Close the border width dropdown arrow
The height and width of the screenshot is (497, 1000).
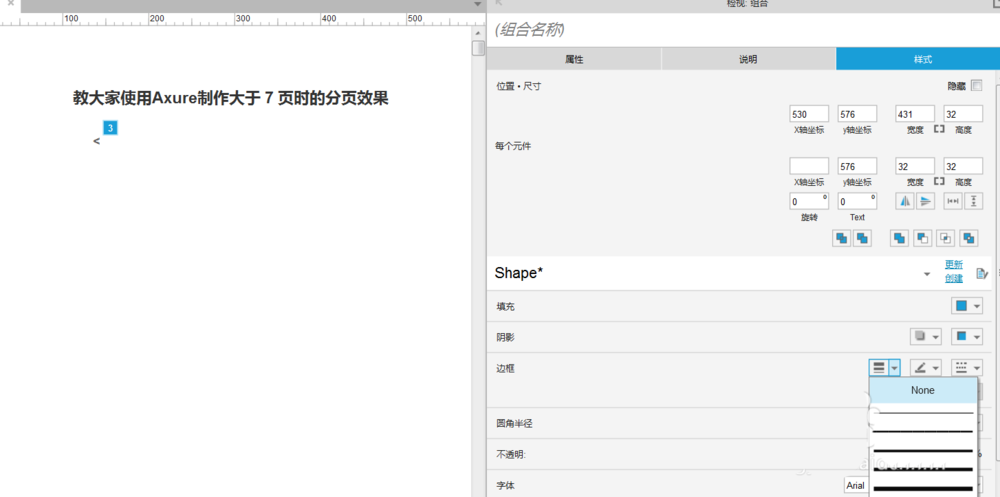point(895,367)
